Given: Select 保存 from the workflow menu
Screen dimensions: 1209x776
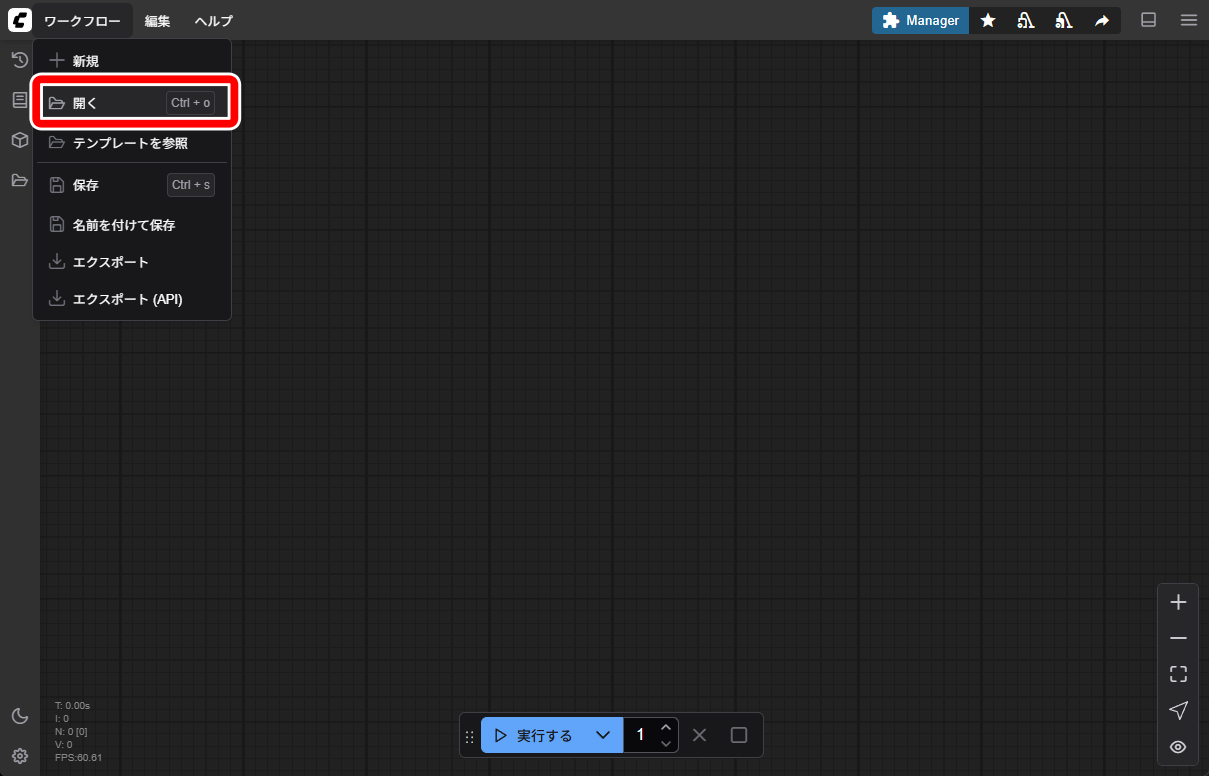Looking at the screenshot, I should (132, 185).
